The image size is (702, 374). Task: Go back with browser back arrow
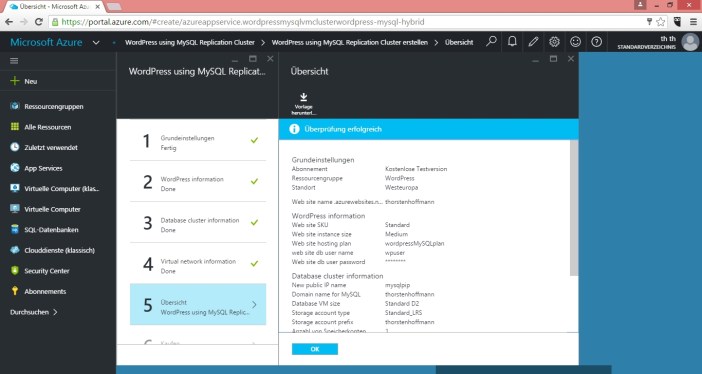click(x=9, y=21)
